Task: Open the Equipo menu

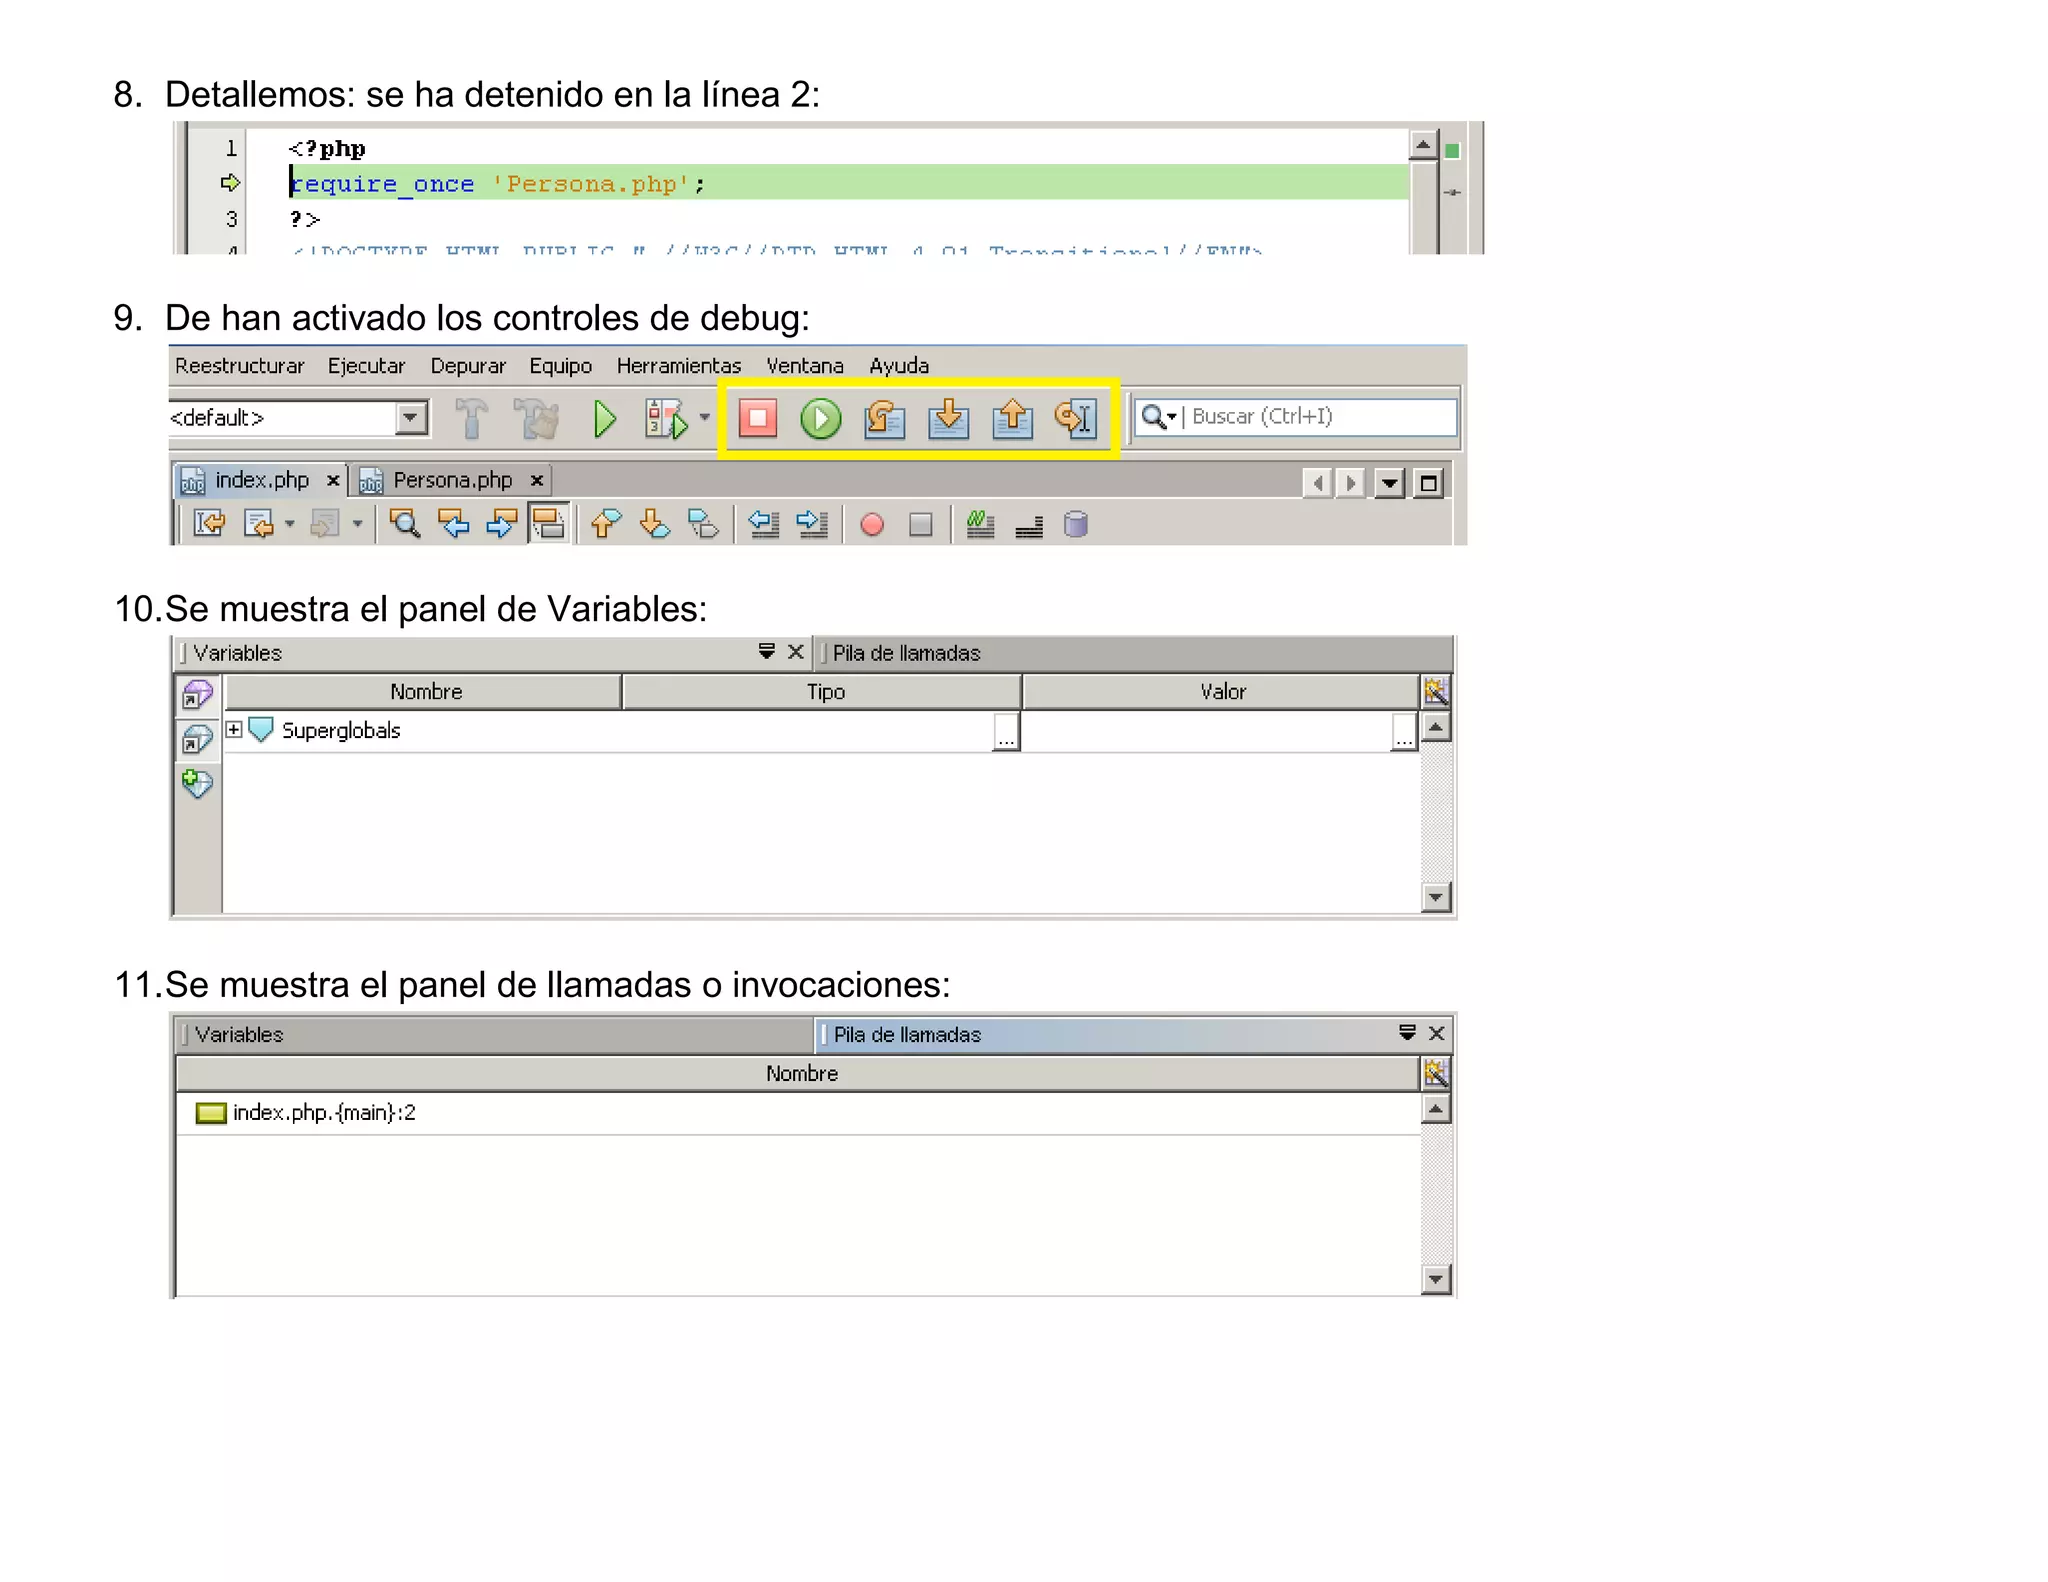Action: pos(561,366)
